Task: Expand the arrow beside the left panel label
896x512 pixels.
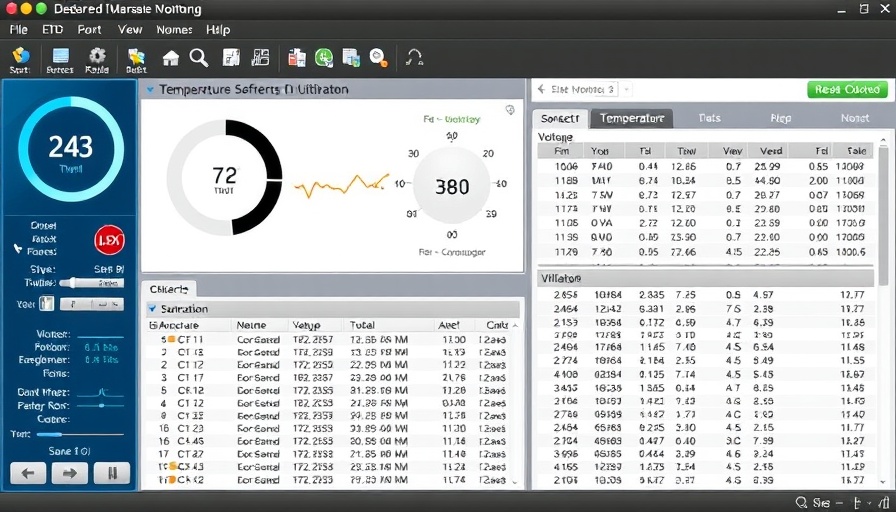Action: (x=17, y=247)
